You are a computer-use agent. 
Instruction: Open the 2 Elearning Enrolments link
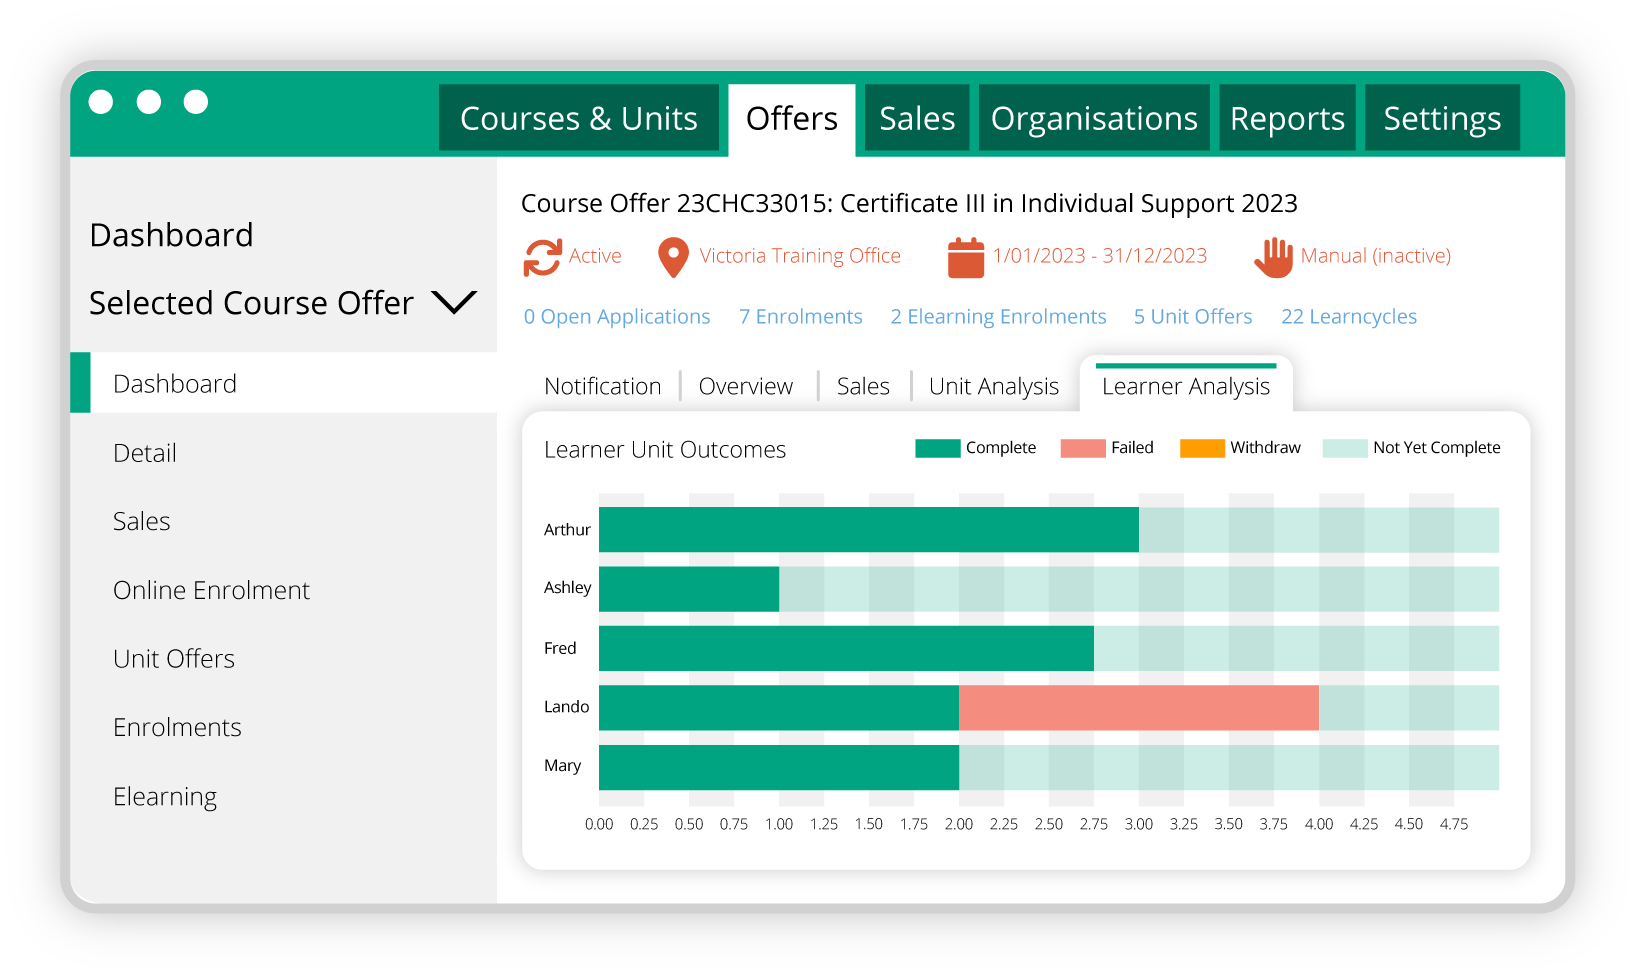pyautogui.click(x=999, y=316)
